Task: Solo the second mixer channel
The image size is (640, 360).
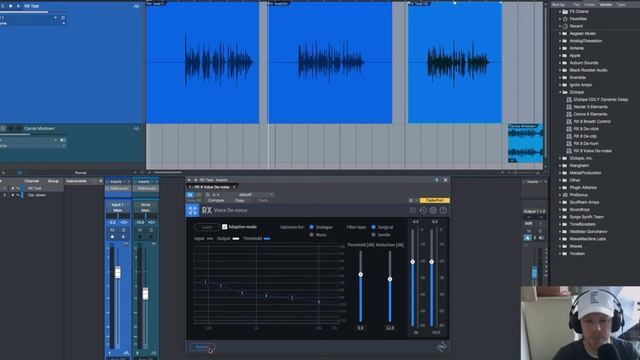Action: pyautogui.click(x=151, y=230)
